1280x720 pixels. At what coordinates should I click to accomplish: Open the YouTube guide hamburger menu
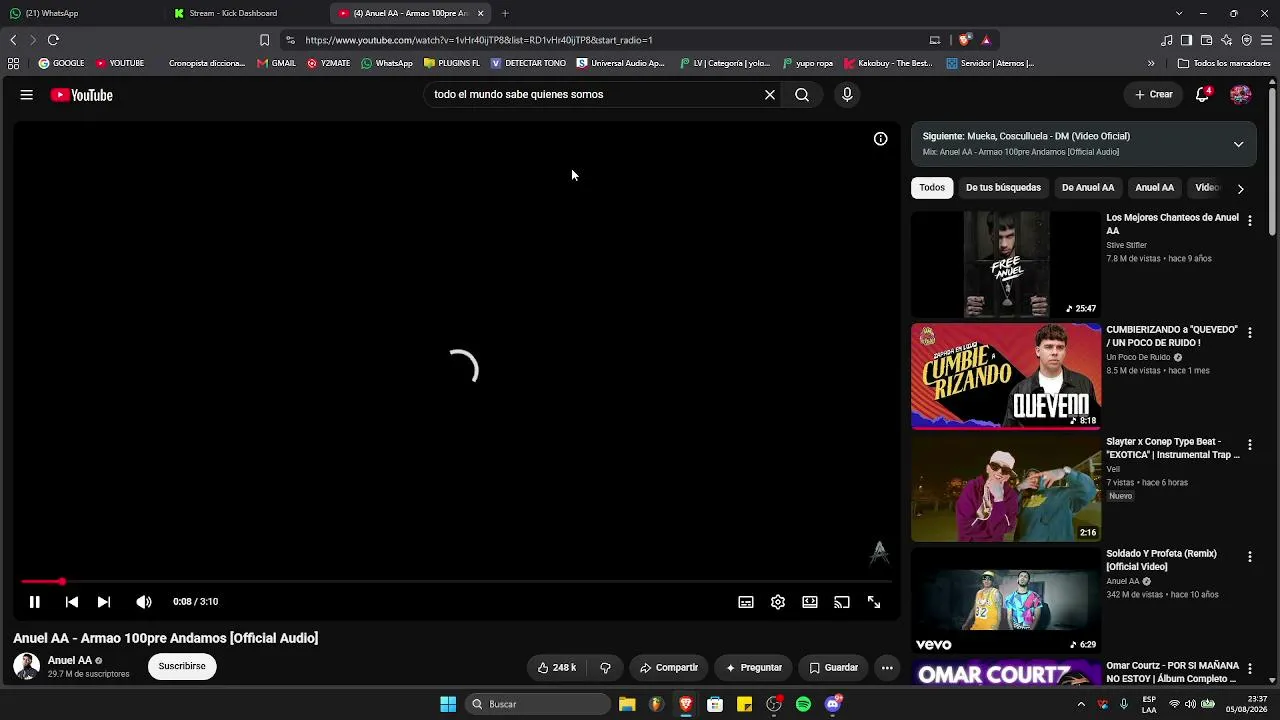pos(26,95)
